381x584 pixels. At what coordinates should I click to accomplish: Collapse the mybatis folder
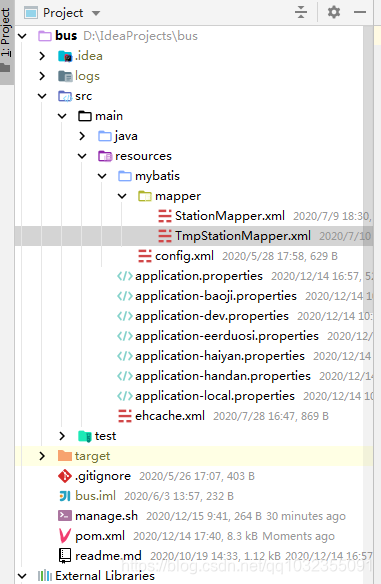pyautogui.click(x=102, y=176)
